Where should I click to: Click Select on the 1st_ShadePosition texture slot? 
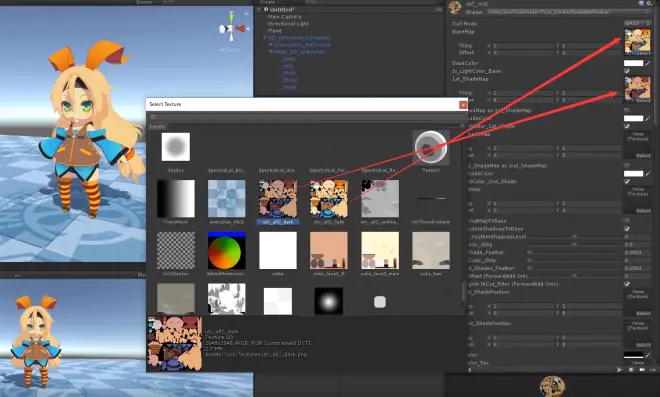643,313
